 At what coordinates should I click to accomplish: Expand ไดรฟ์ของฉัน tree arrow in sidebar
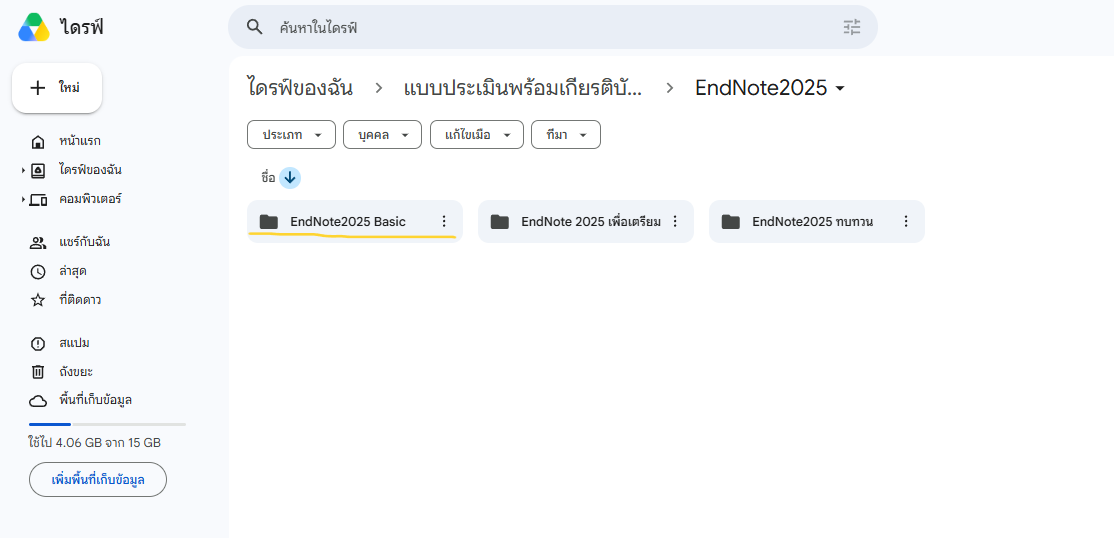tap(23, 171)
